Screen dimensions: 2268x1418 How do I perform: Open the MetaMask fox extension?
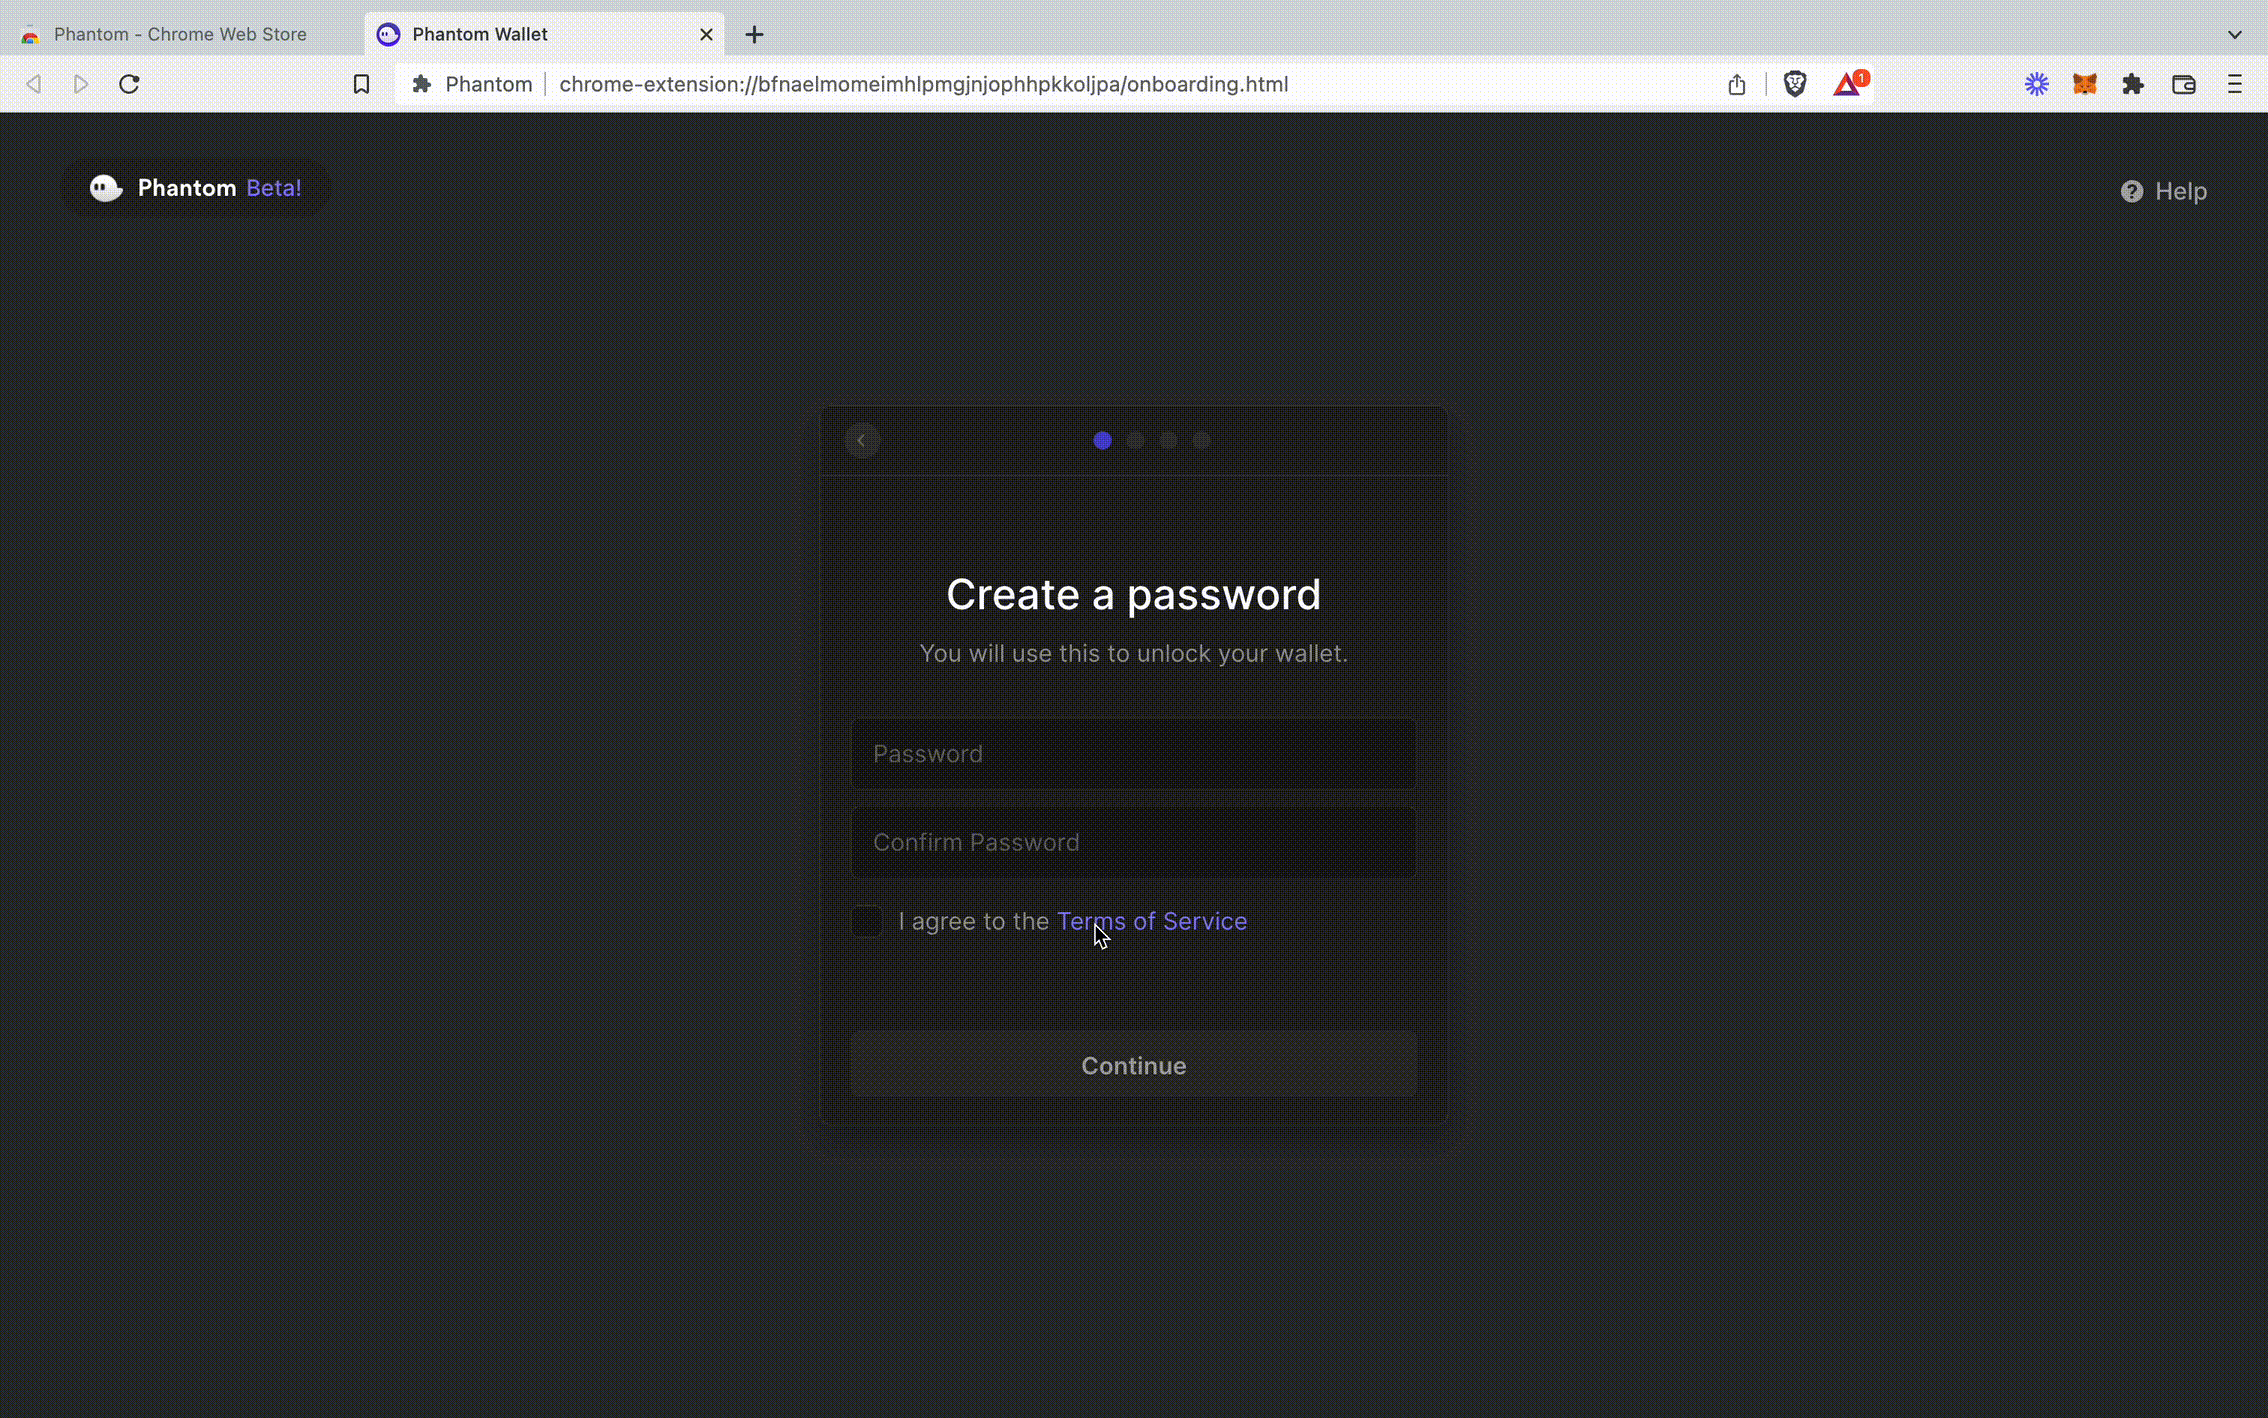pyautogui.click(x=2084, y=85)
